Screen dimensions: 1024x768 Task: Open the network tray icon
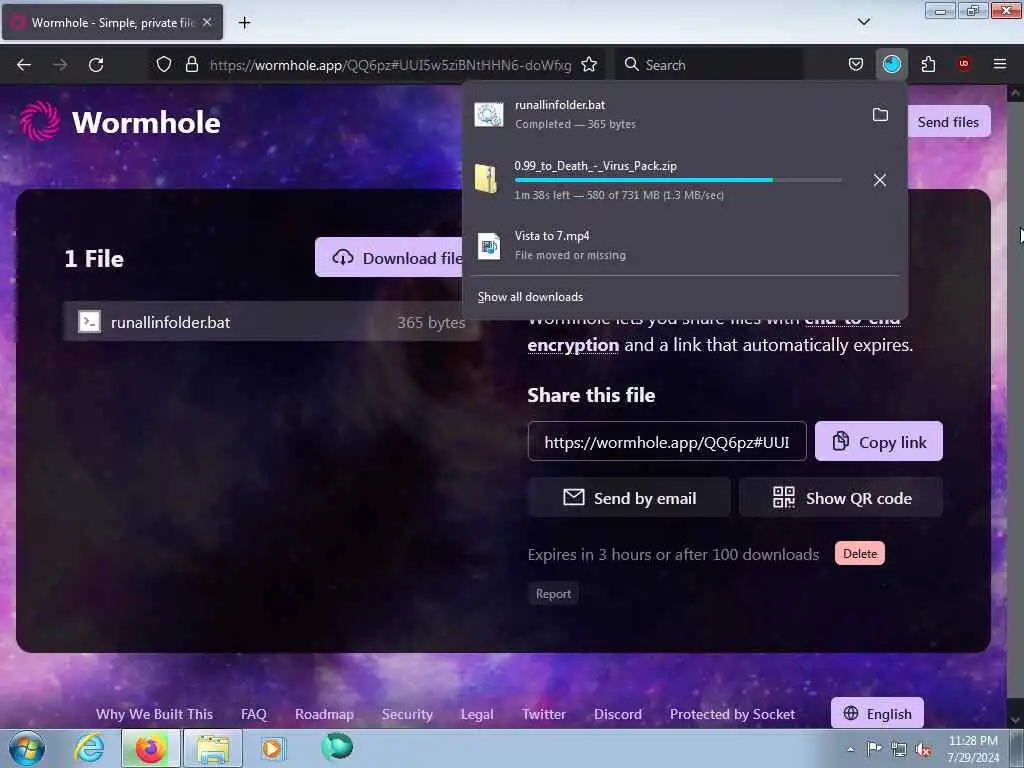[x=899, y=749]
